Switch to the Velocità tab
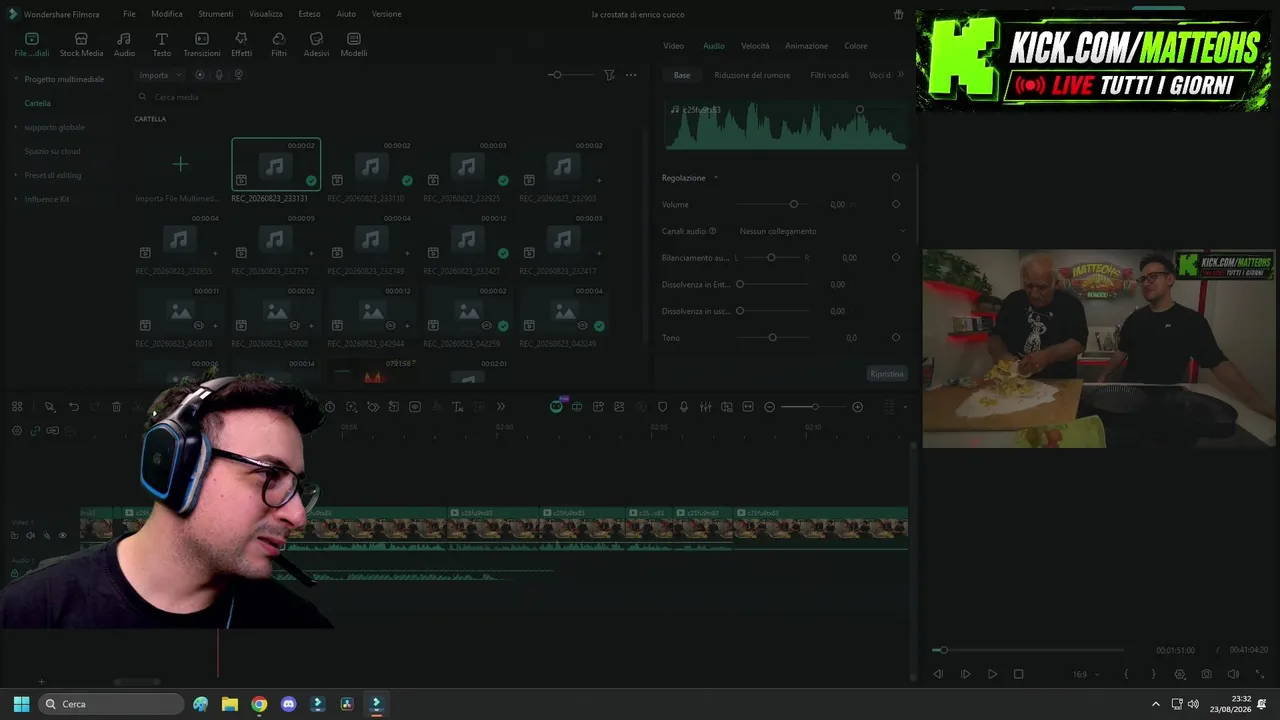Viewport: 1280px width, 720px height. click(x=755, y=46)
